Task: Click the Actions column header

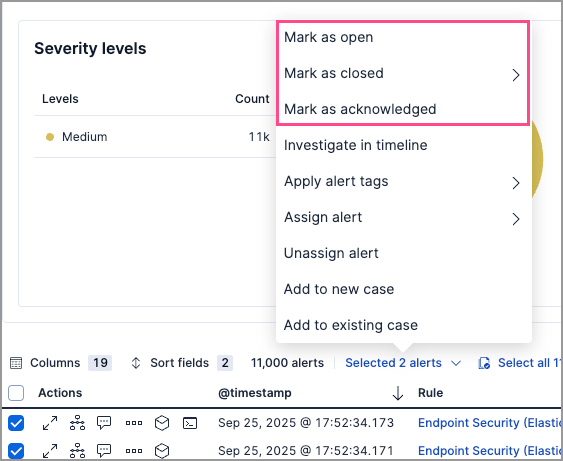Action: click(60, 393)
